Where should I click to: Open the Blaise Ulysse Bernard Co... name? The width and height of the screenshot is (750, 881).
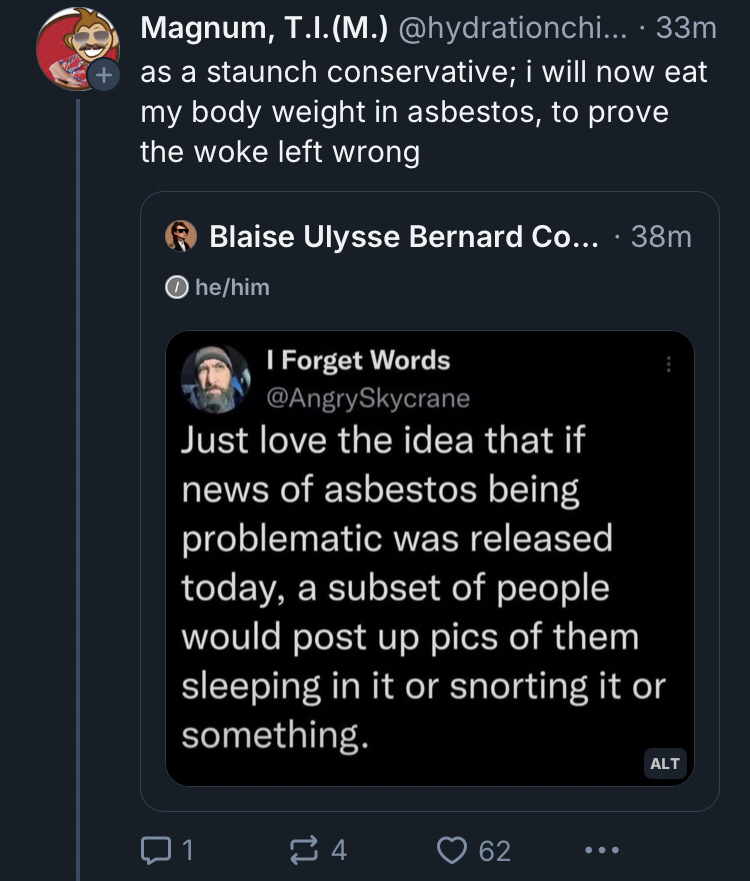tap(404, 236)
